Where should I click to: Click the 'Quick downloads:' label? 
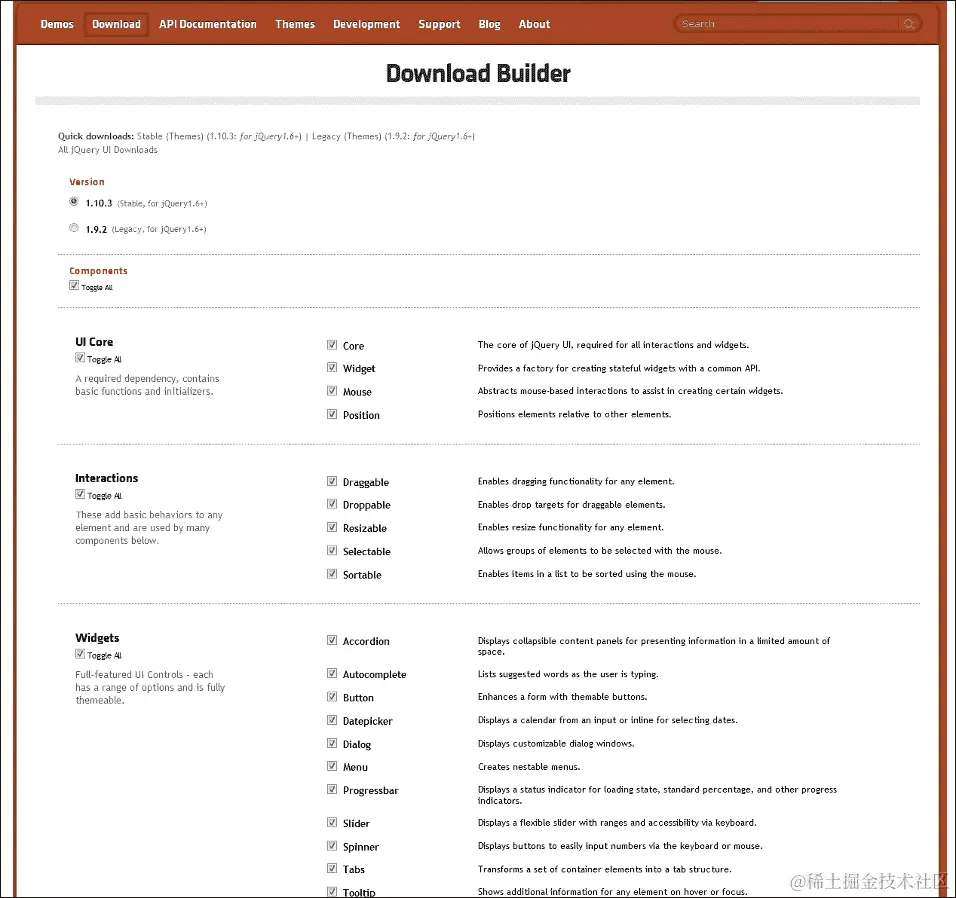coord(96,136)
